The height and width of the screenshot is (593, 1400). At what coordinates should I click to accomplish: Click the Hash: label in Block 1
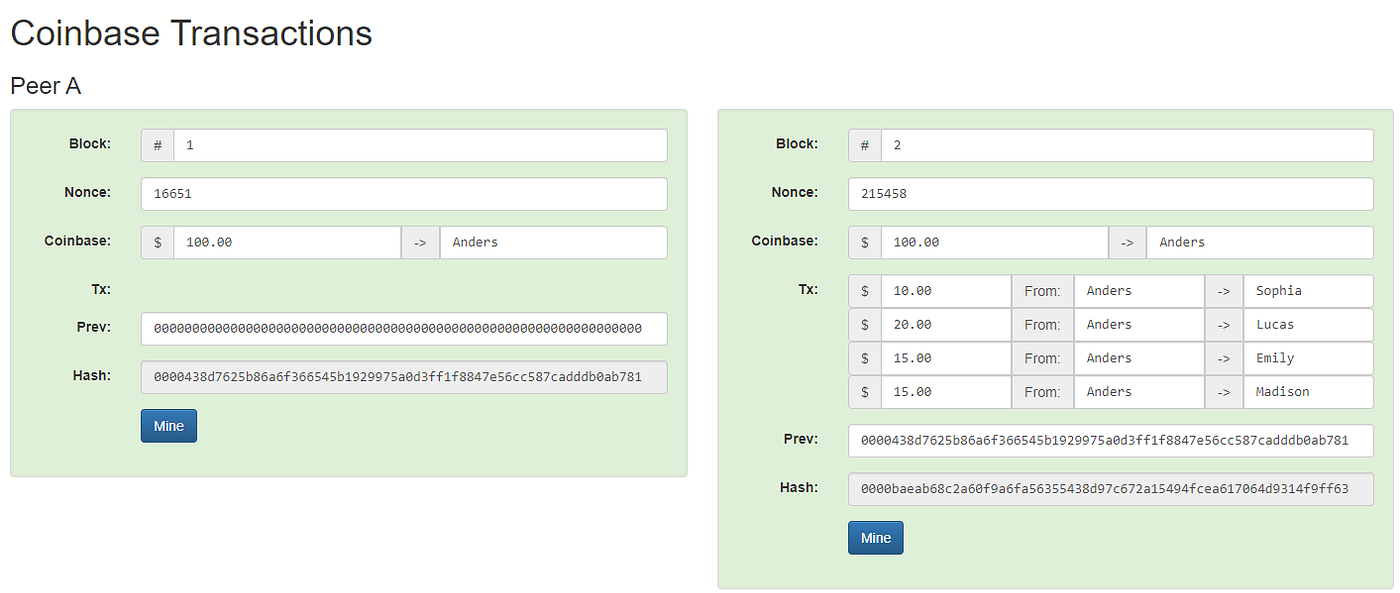[93, 375]
